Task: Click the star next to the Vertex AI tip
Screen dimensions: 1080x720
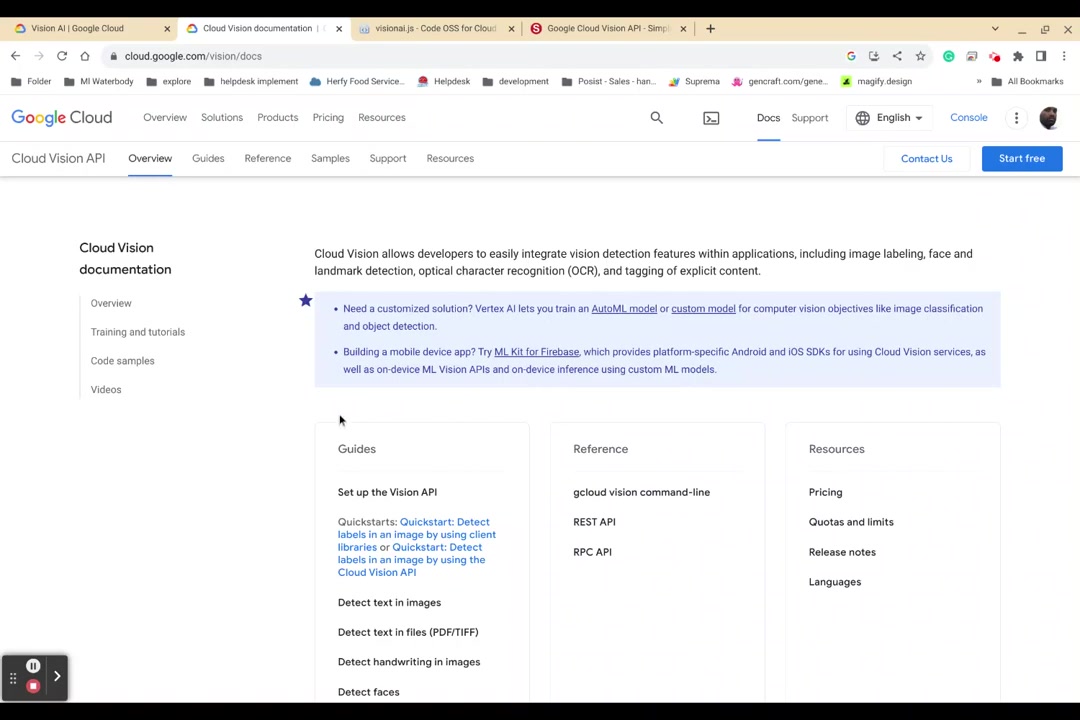Action: point(306,300)
